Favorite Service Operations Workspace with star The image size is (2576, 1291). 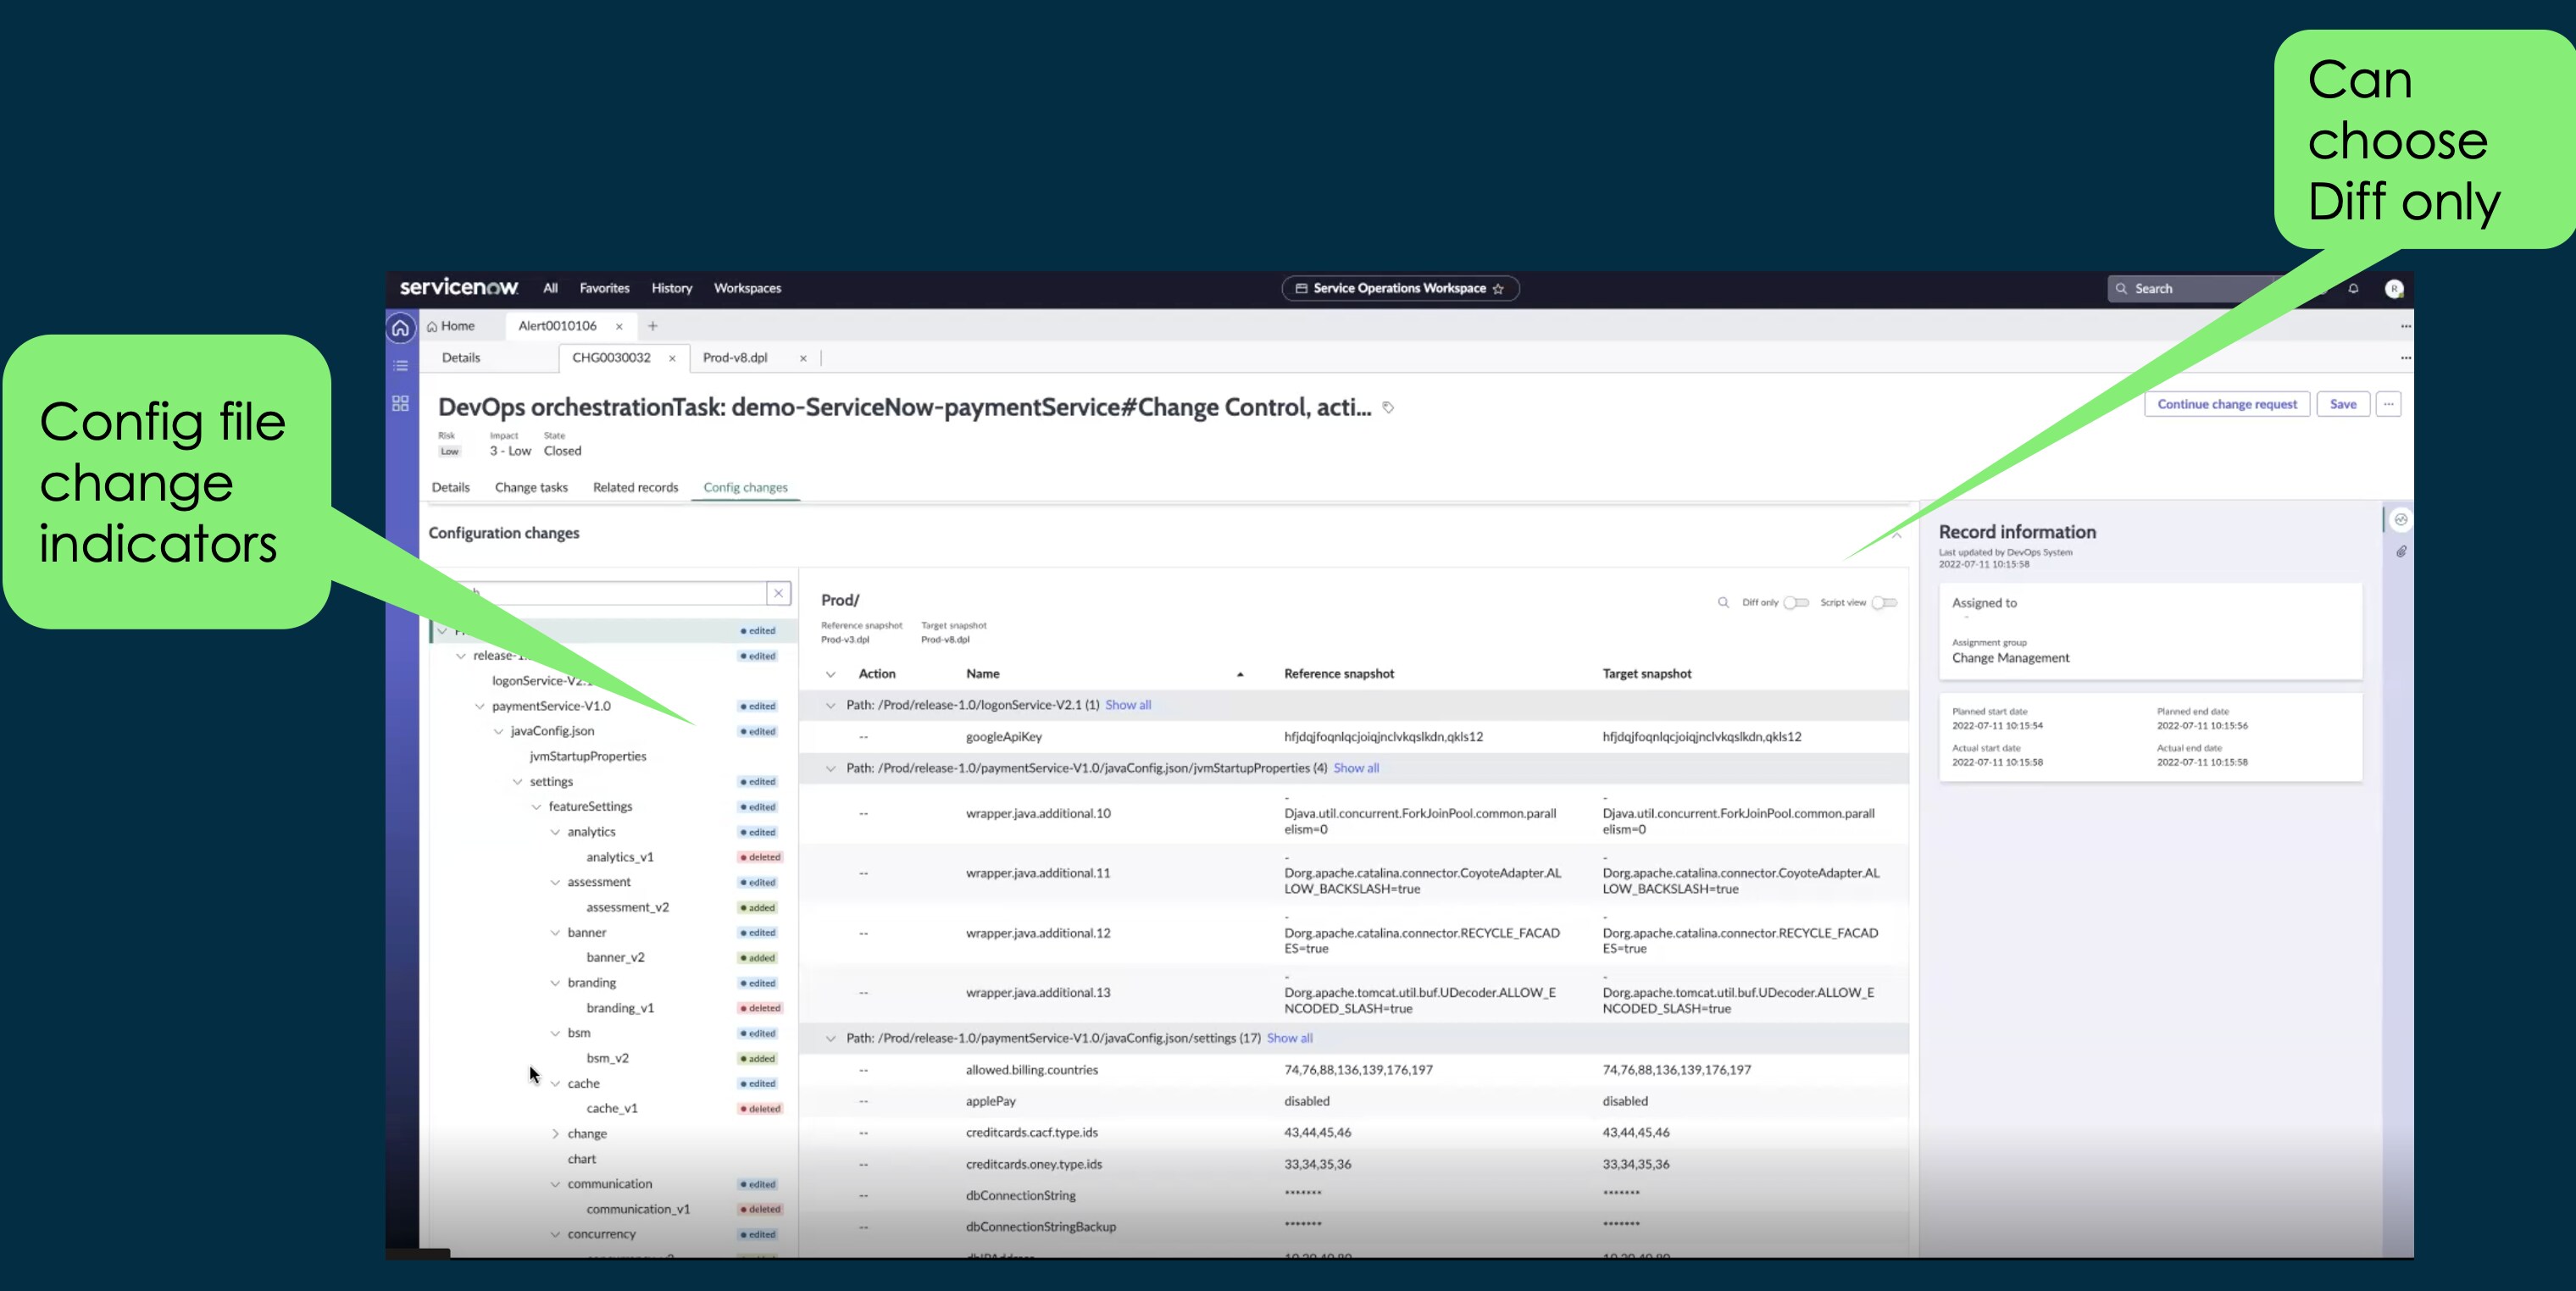coord(1498,288)
